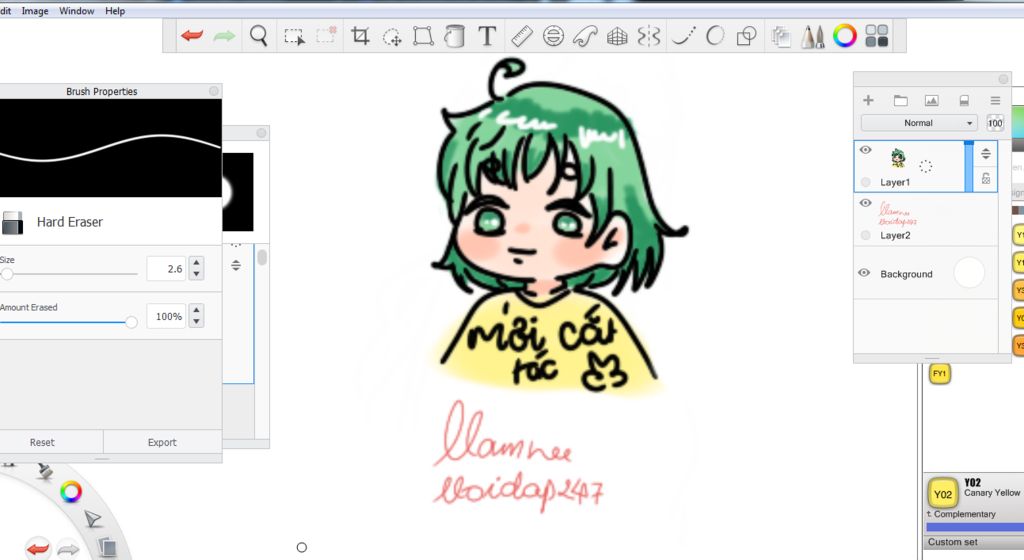1024x560 pixels.
Task: Toggle Background layer visibility eye
Action: (x=864, y=273)
